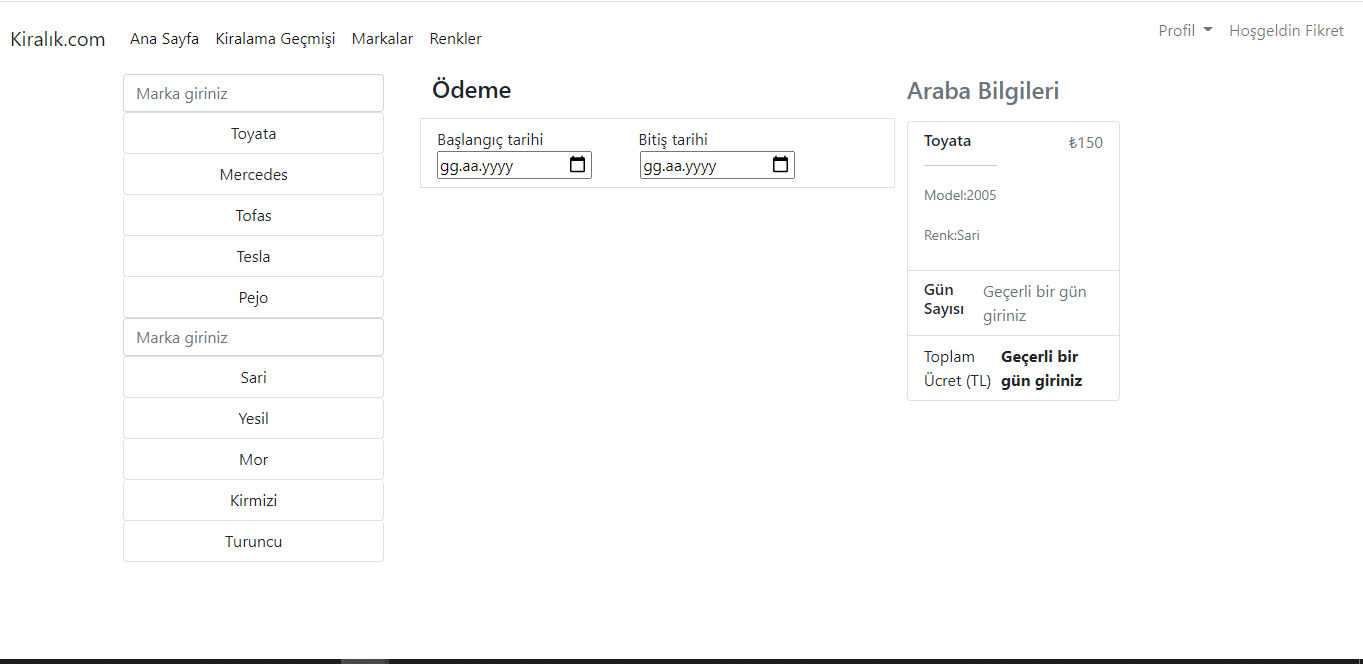Viewport: 1363px width, 664px height.
Task: Click the Kiralık.com logo
Action: [57, 38]
